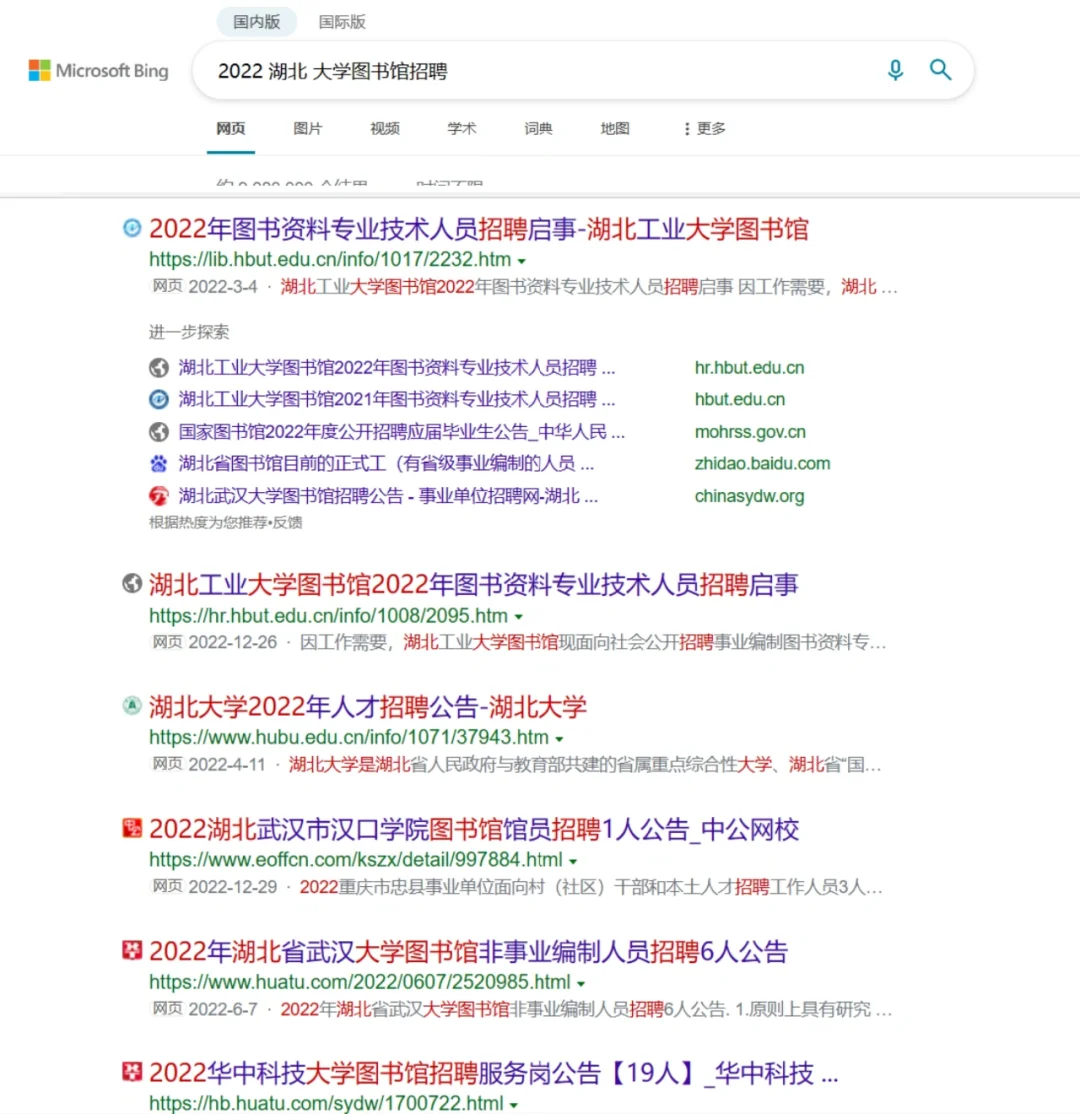Expand dropdown arrow after lib.hbut.edu.cn URL
The height and width of the screenshot is (1114, 1080).
click(522, 261)
